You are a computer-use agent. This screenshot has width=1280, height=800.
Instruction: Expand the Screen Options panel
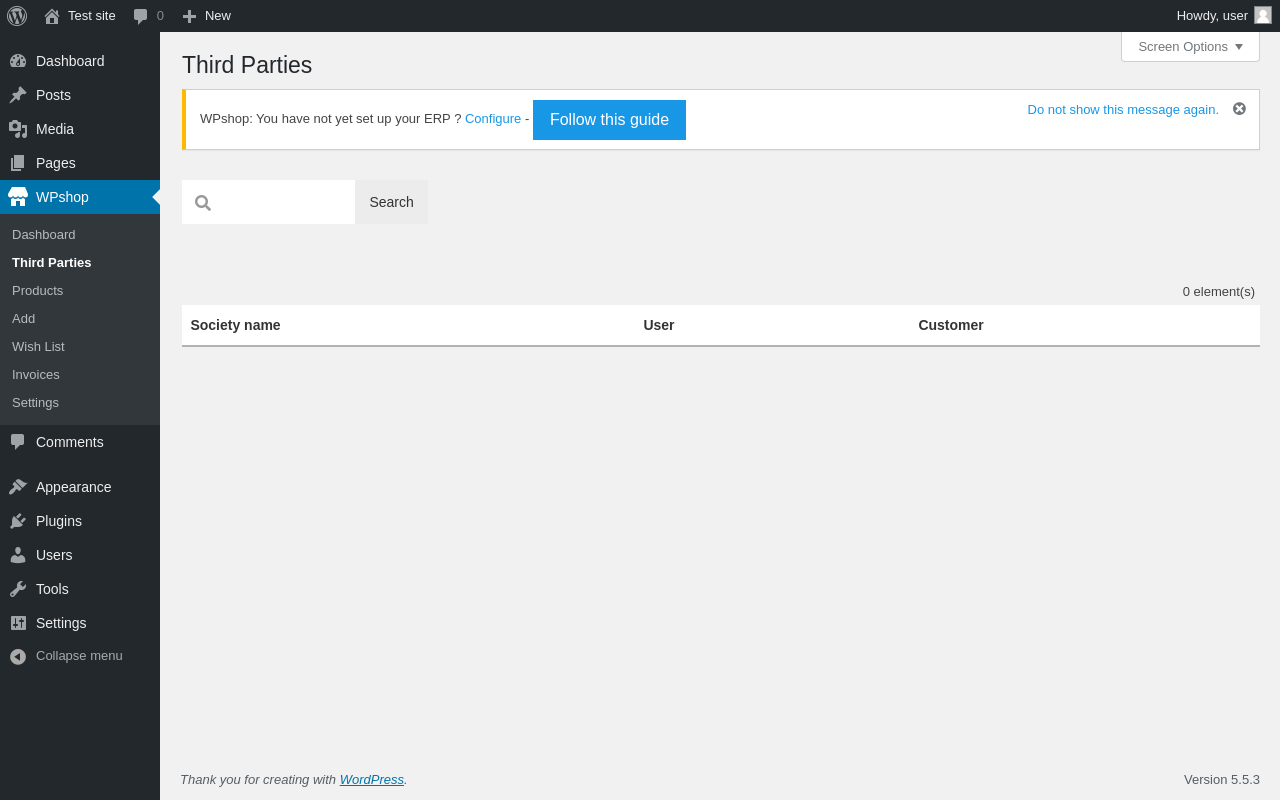tap(1190, 46)
